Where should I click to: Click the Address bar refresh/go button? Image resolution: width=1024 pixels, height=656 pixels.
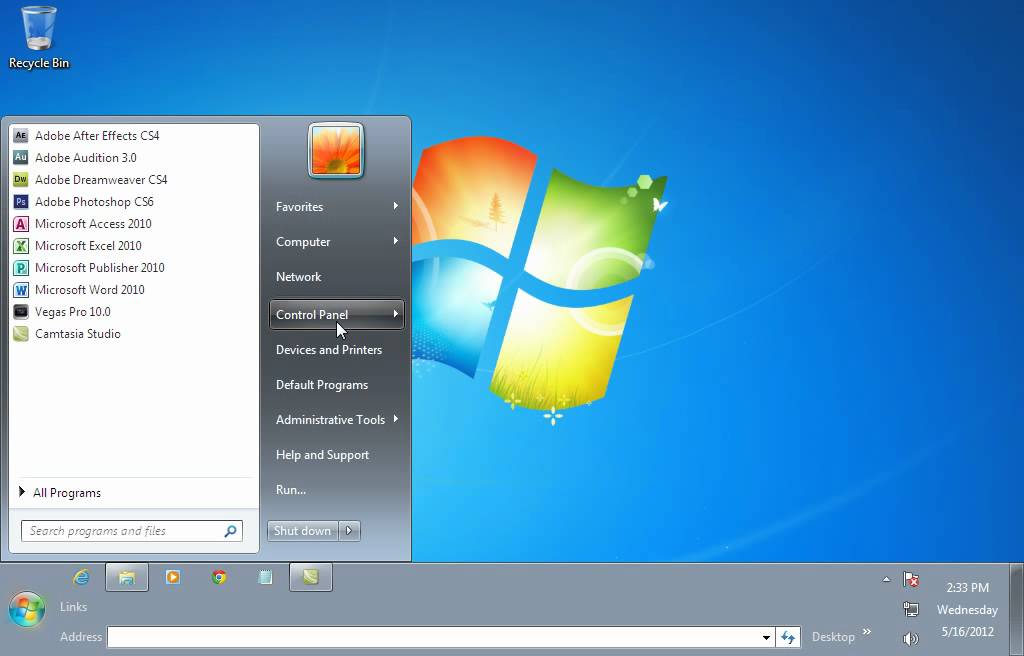pyautogui.click(x=788, y=637)
